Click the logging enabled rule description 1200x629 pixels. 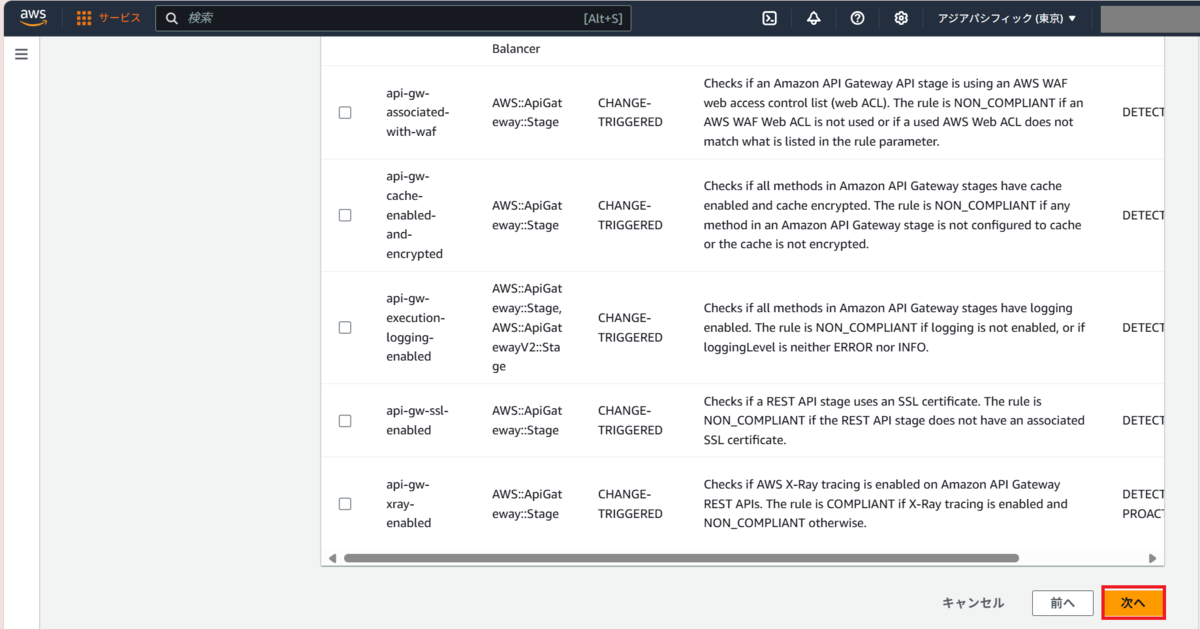(x=894, y=327)
